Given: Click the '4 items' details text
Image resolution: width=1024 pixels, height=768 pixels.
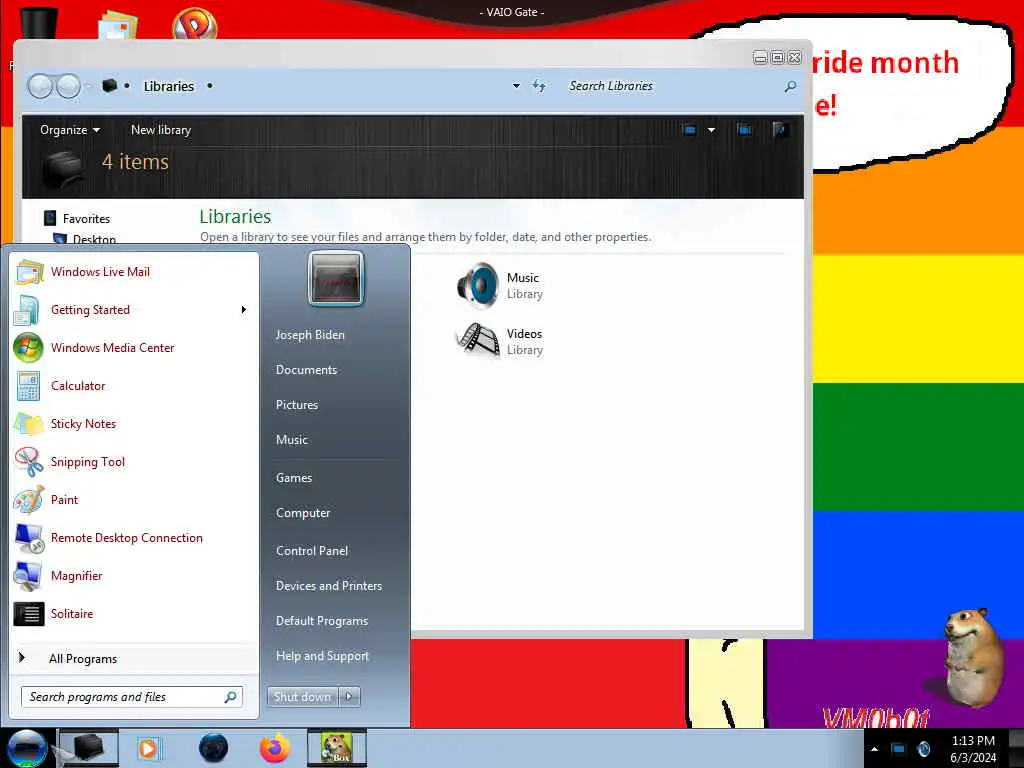Looking at the screenshot, I should coord(135,161).
